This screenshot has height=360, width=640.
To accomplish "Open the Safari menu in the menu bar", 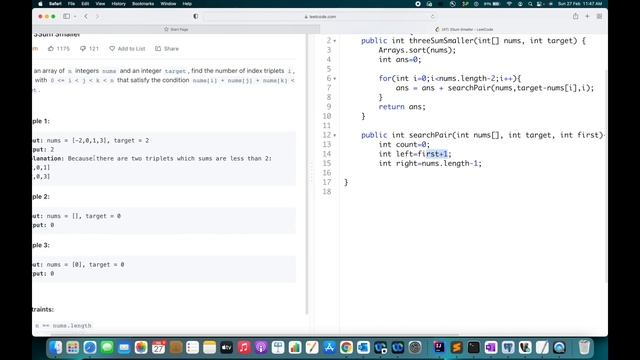I will tap(55, 4).
